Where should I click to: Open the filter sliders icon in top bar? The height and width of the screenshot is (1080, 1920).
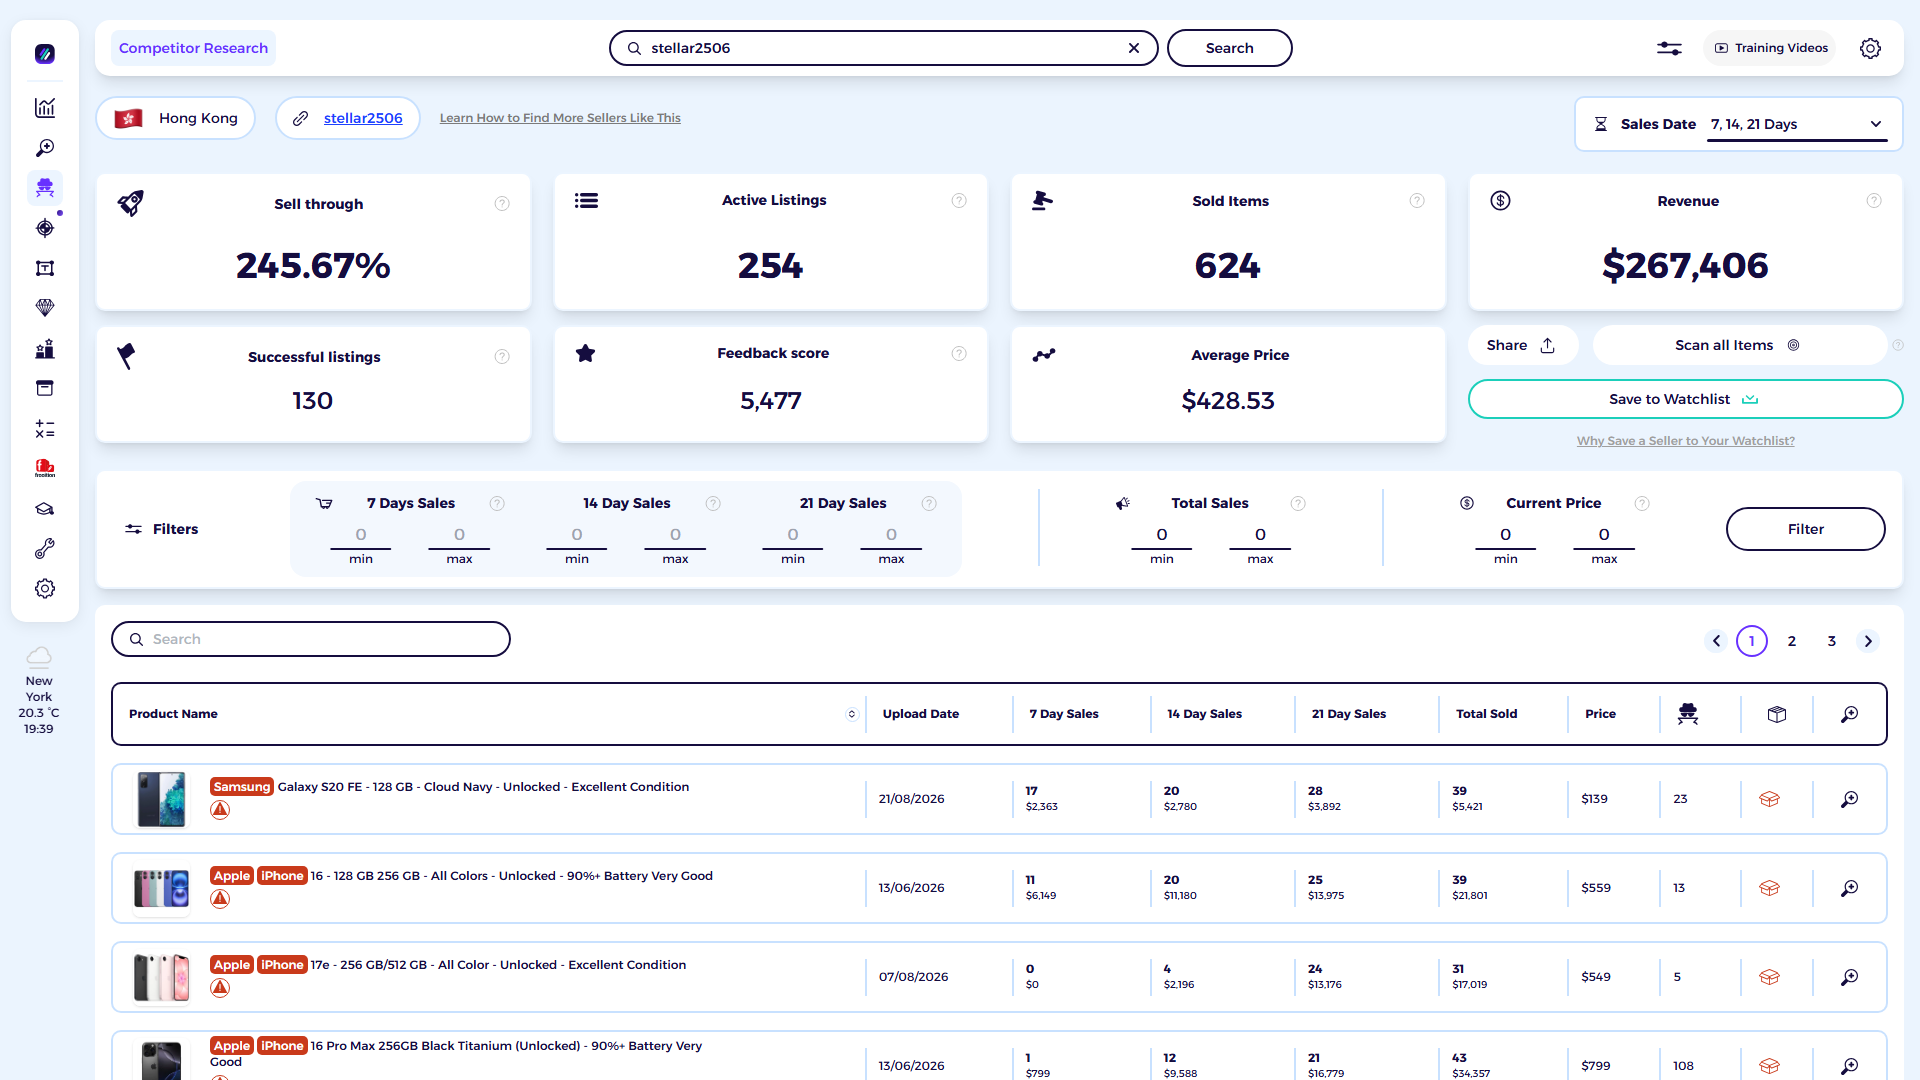point(1669,48)
